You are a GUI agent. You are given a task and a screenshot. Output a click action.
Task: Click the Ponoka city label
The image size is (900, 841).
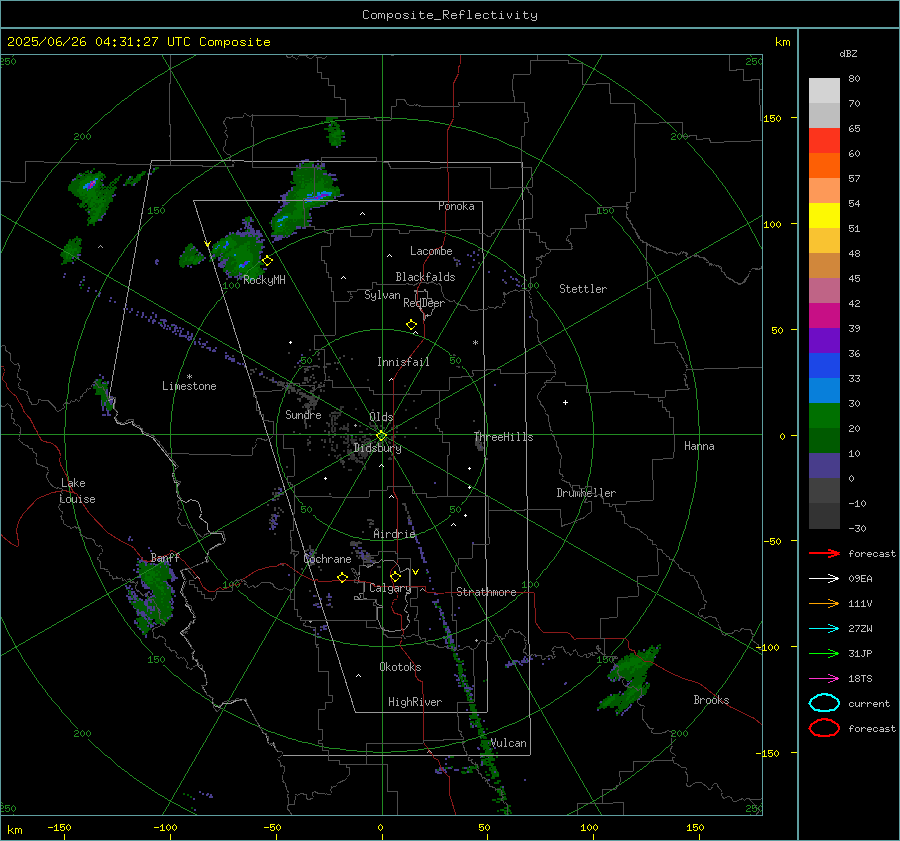click(456, 206)
